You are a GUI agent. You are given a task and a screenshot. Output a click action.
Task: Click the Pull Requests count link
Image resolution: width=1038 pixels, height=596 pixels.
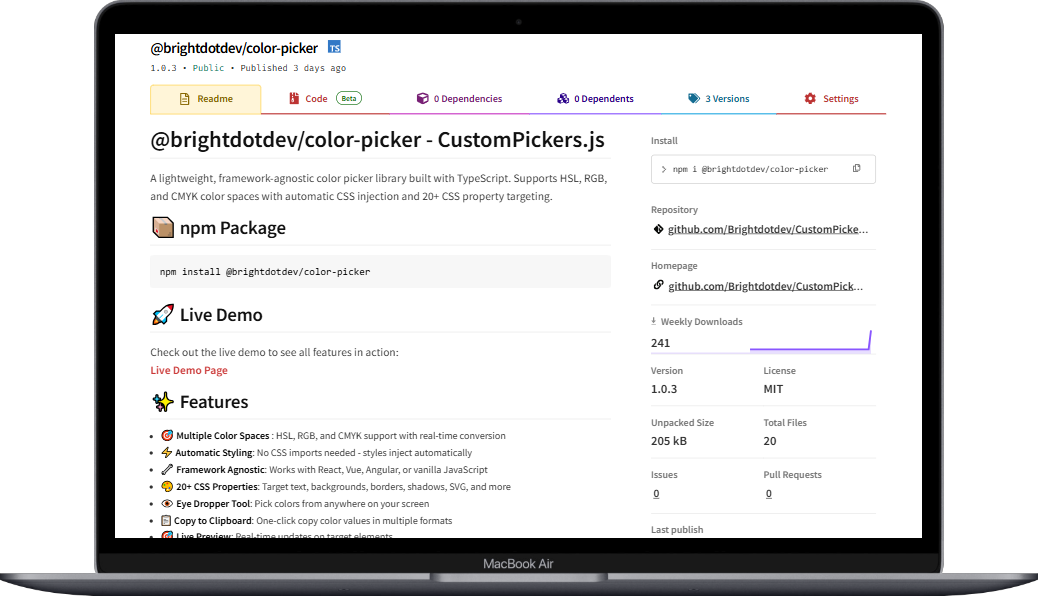point(769,493)
